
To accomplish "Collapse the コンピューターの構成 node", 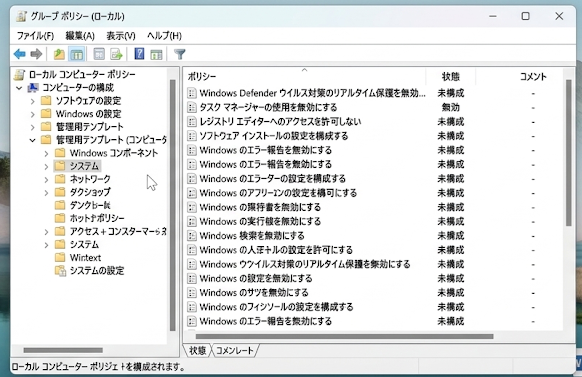I will (x=19, y=88).
